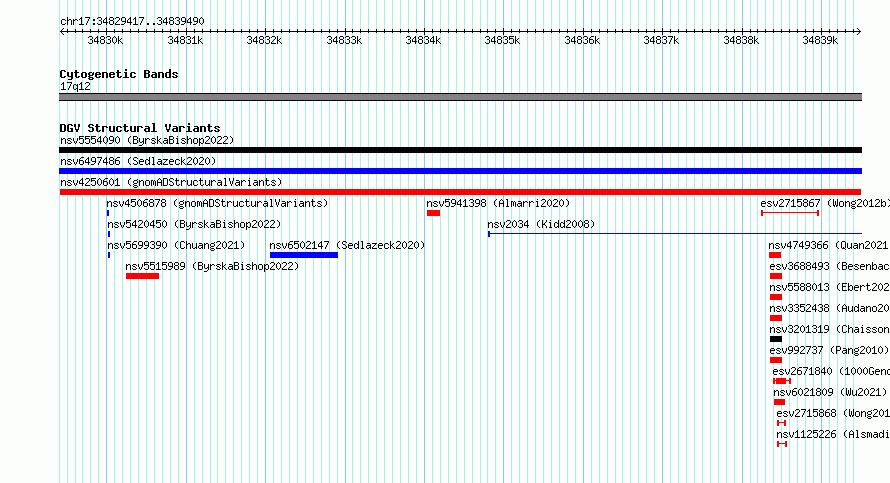This screenshot has height=483, width=890.
Task: Select the nsv4749366 red variant block
Action: (775, 255)
